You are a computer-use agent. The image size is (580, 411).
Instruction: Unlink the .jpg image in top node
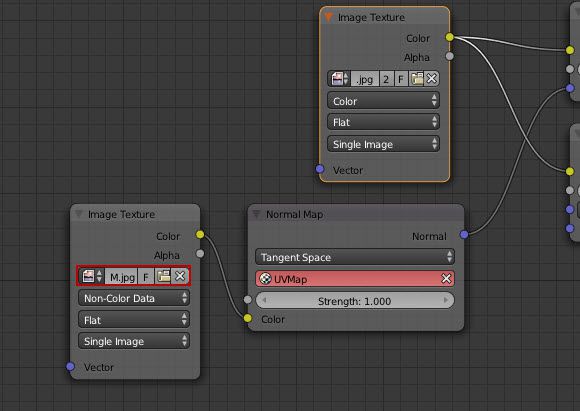432,79
